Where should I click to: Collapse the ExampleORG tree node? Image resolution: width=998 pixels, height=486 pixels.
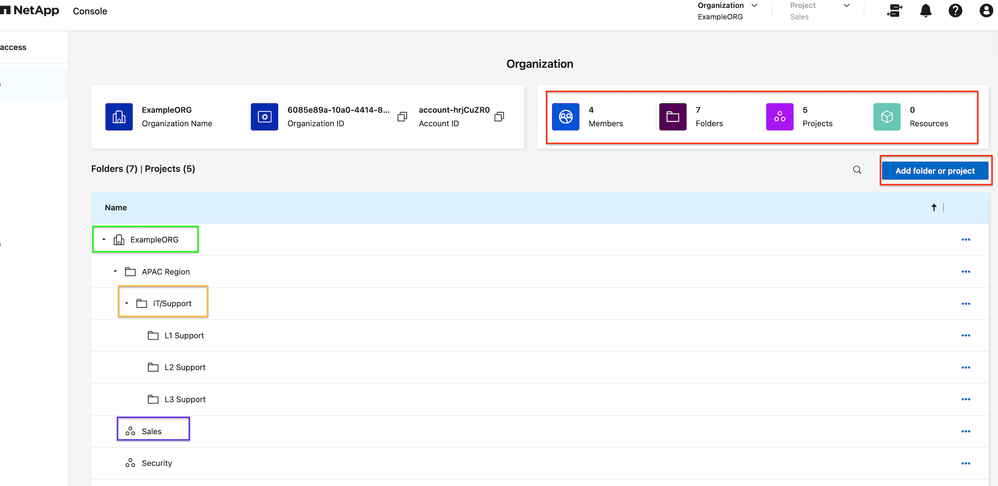click(x=104, y=240)
